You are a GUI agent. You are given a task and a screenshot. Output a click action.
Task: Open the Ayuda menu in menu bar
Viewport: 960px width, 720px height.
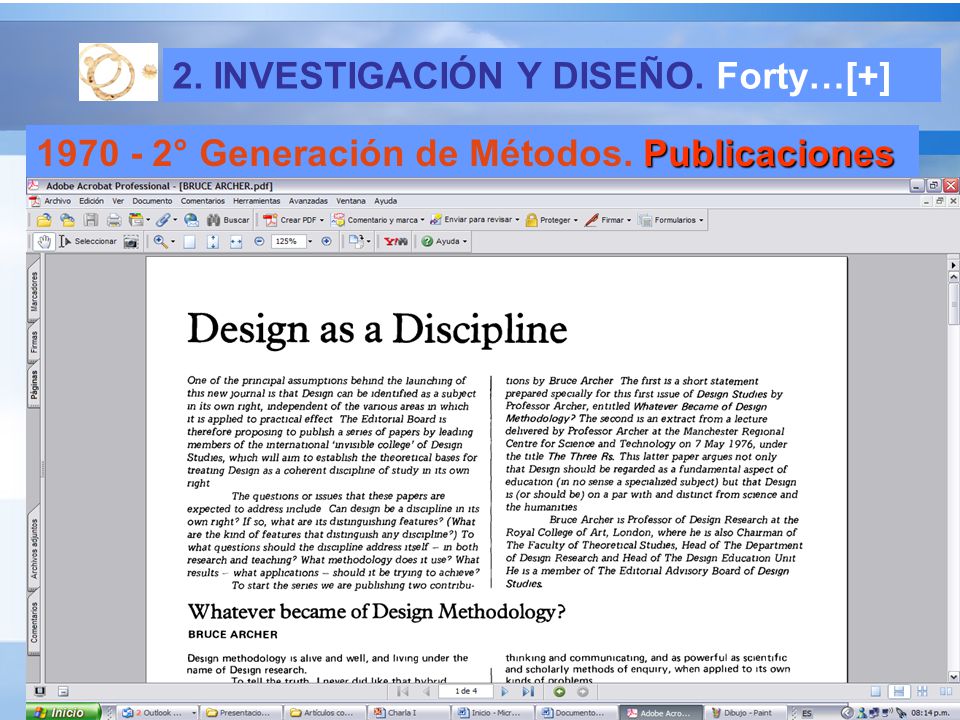click(386, 201)
